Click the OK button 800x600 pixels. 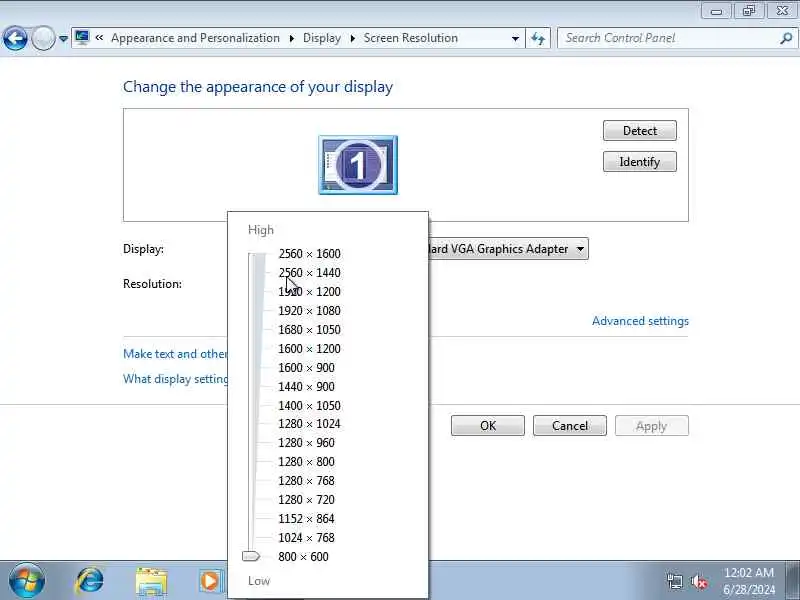tap(488, 426)
